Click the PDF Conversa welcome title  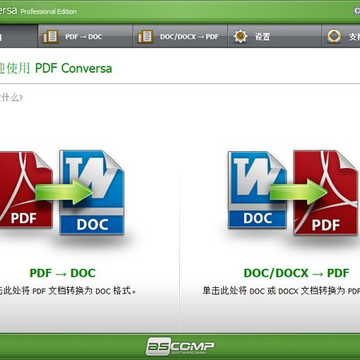[56, 68]
